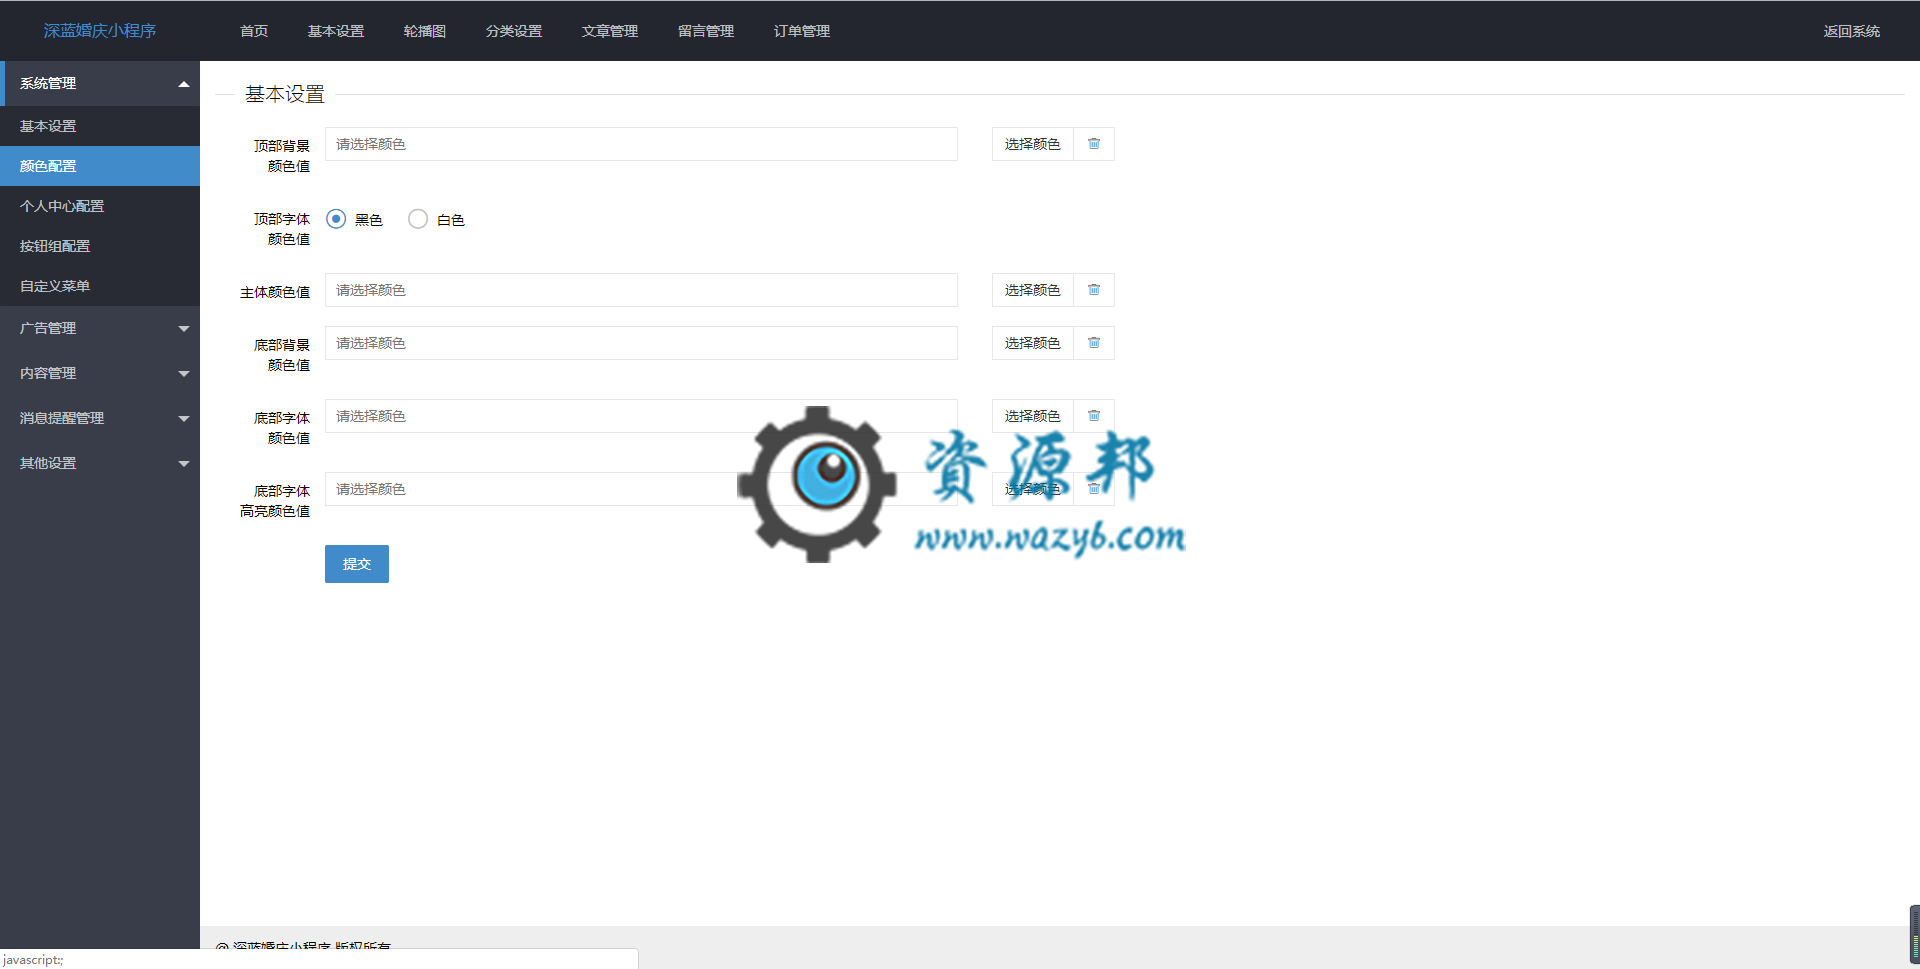Clear the 主体颜色值 with trash icon
This screenshot has height=969, width=1920.
pyautogui.click(x=1094, y=290)
